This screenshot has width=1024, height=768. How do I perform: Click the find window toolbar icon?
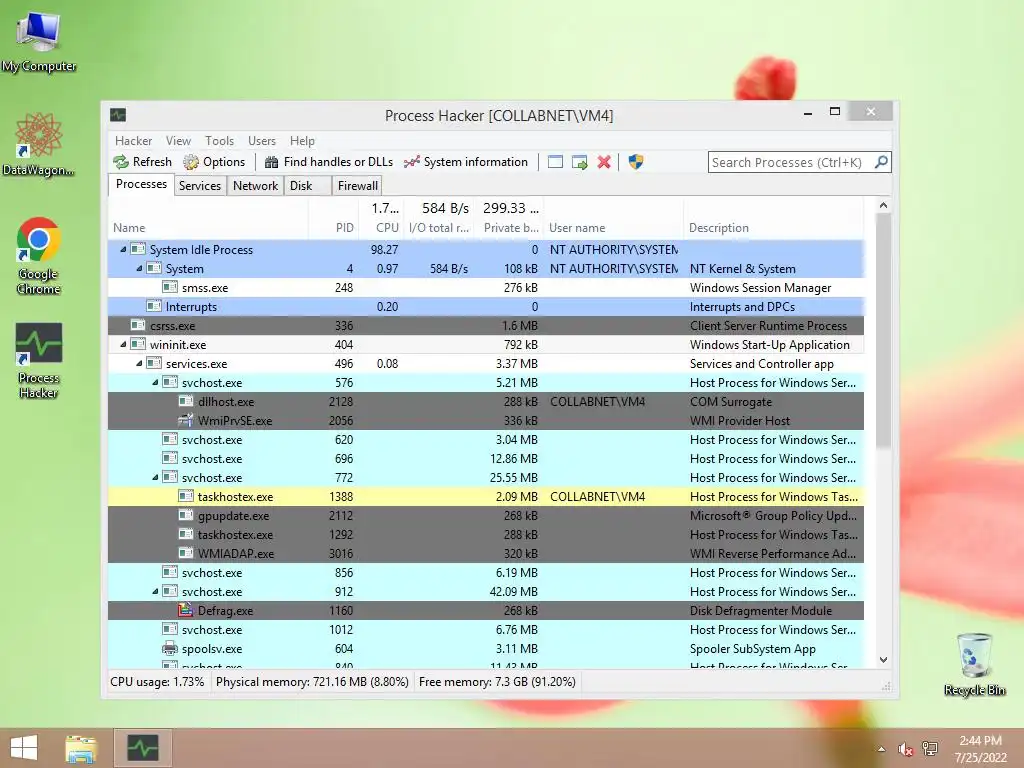point(555,162)
